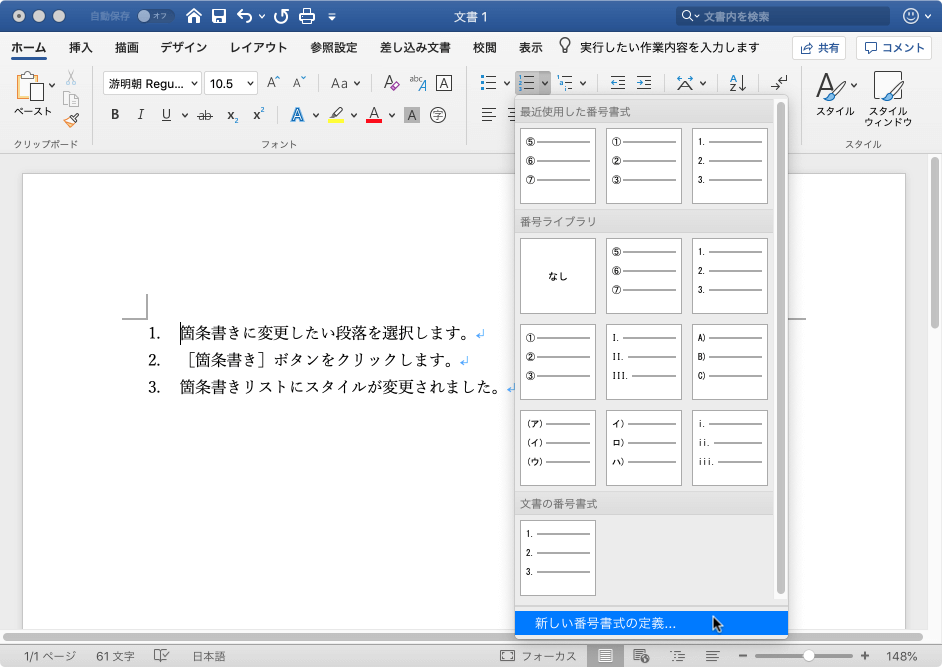The height and width of the screenshot is (667, 942).
Task: Expand multilevel list dropdown
Action: point(583,84)
